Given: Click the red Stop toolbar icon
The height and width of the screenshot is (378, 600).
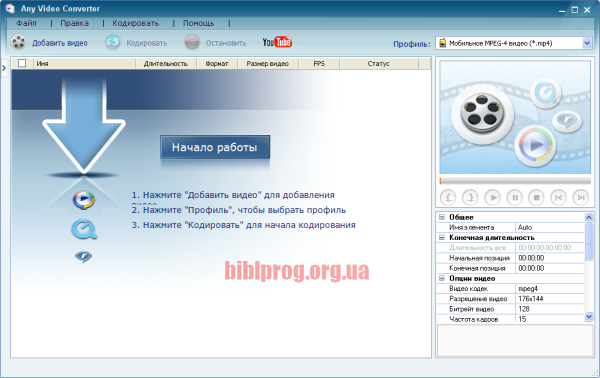Looking at the screenshot, I should coord(192,42).
